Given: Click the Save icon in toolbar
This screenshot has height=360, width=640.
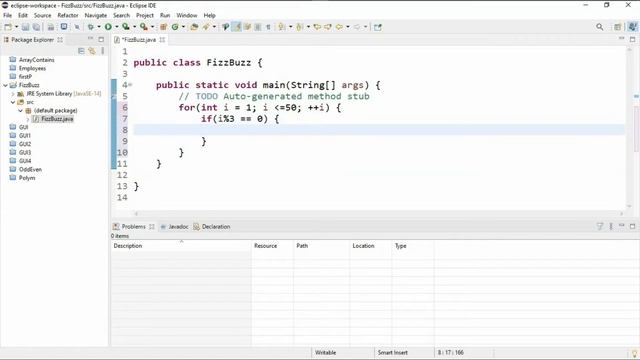Looking at the screenshot, I should tap(25, 27).
